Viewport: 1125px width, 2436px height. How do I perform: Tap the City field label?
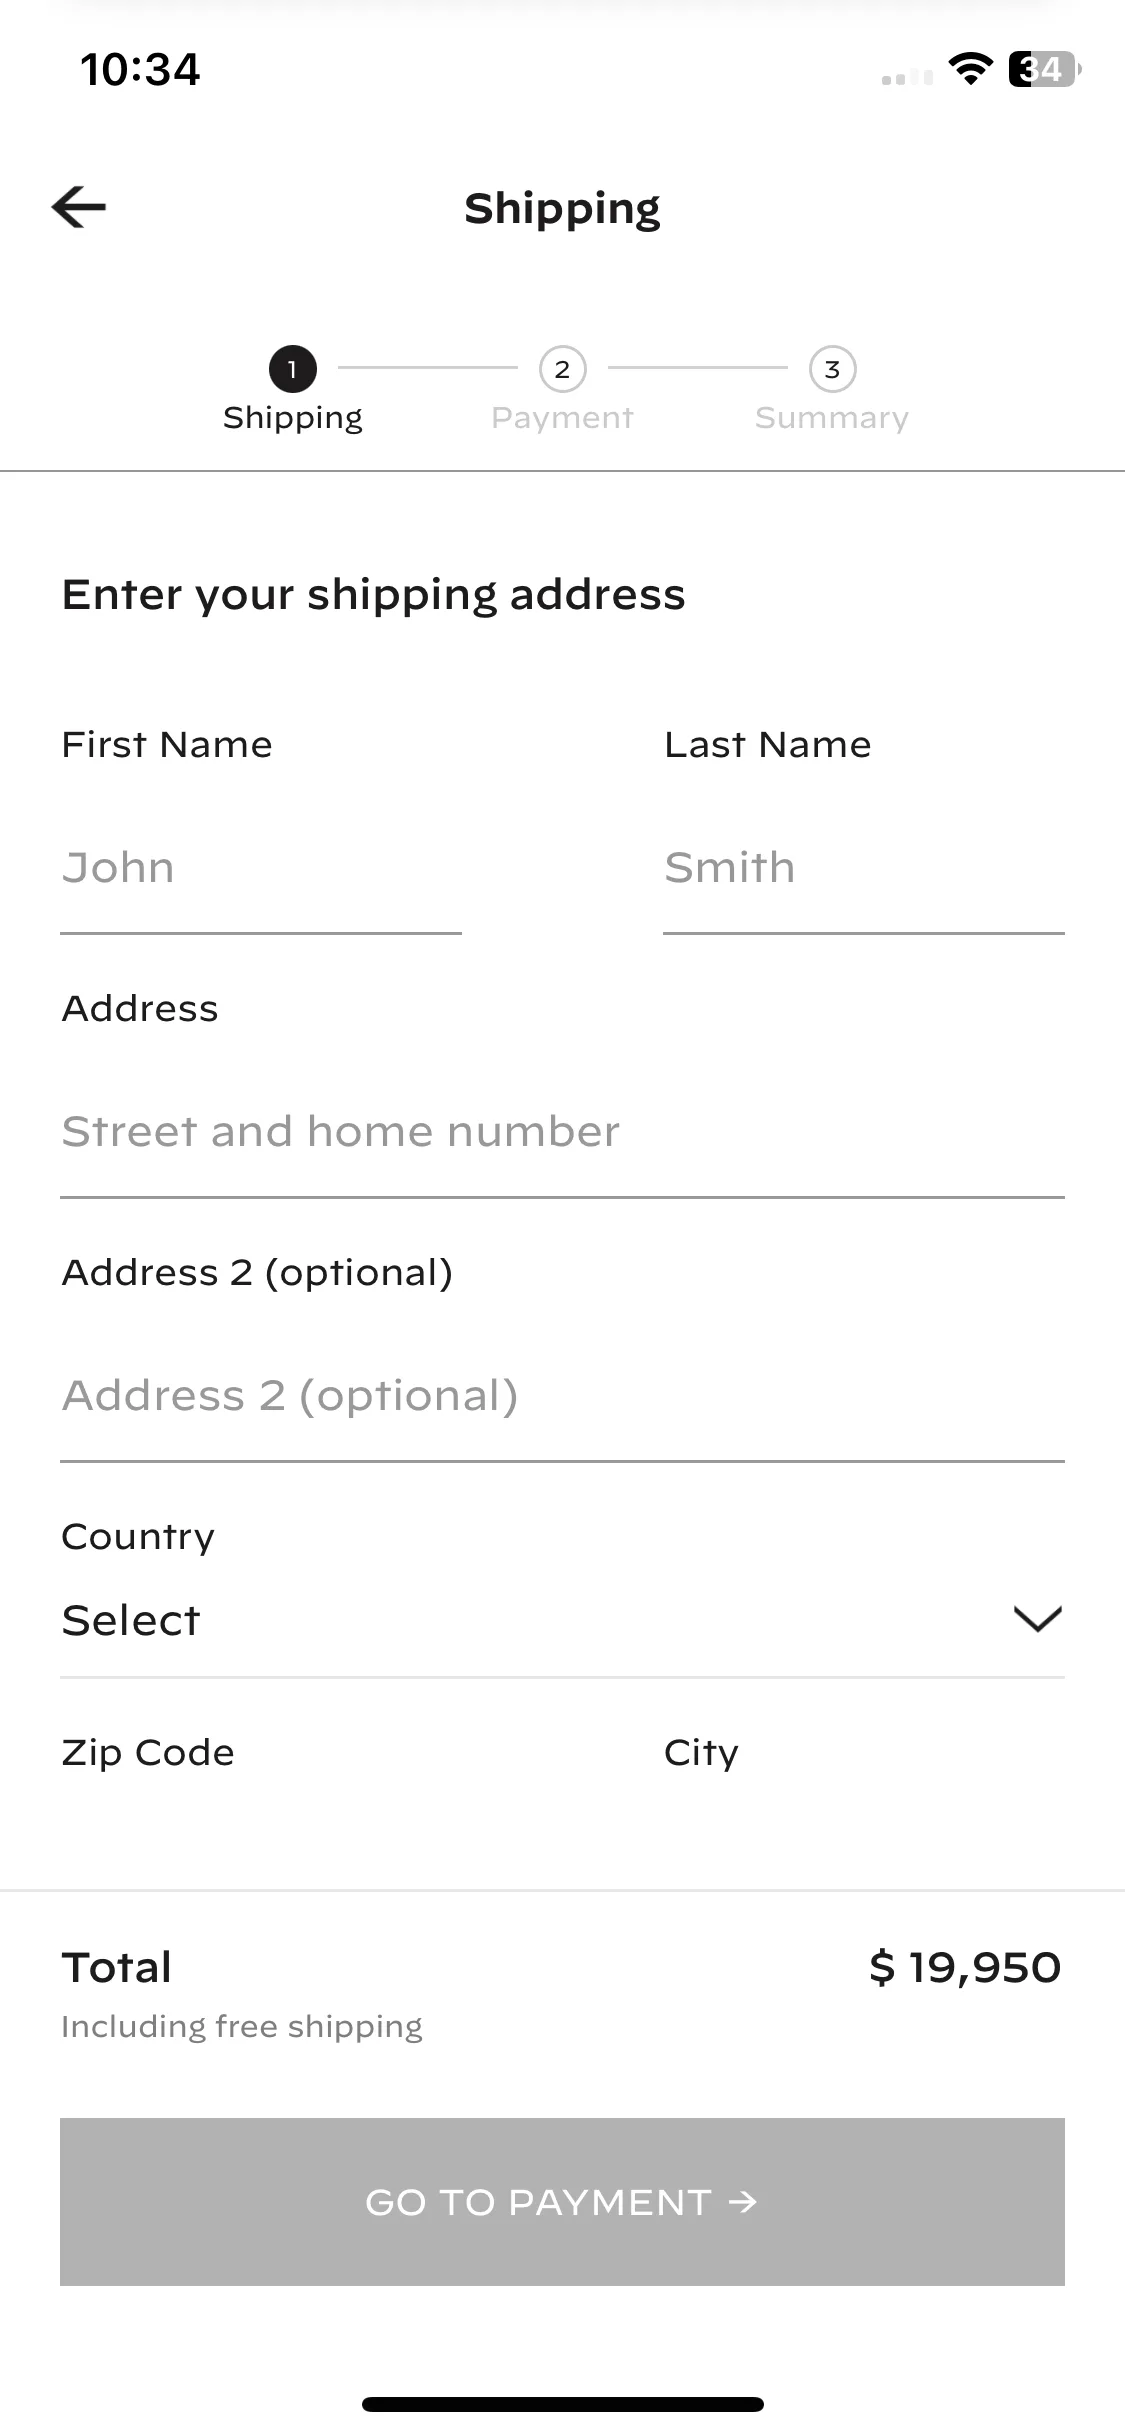pos(701,1753)
